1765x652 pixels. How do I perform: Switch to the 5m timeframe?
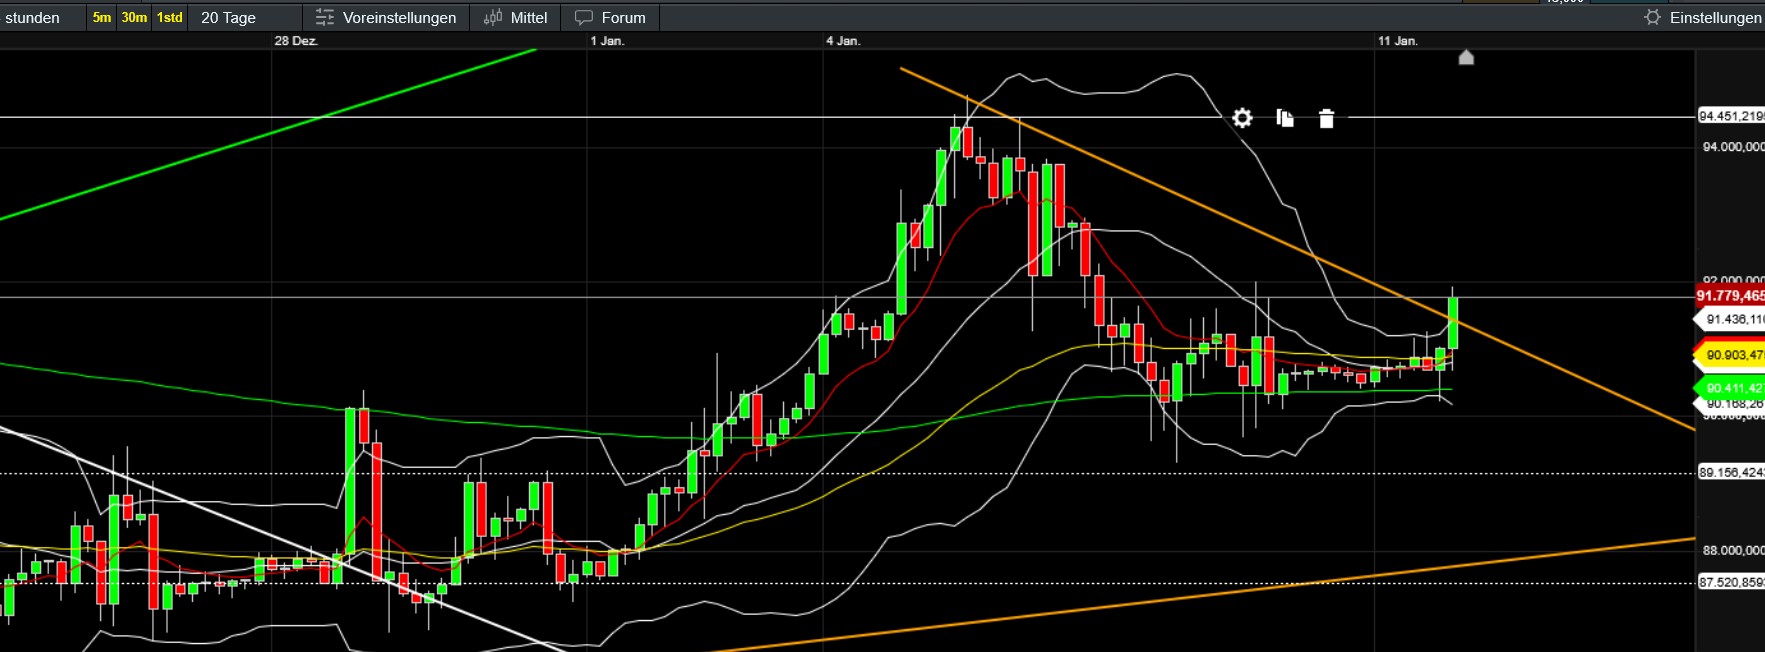(x=102, y=17)
